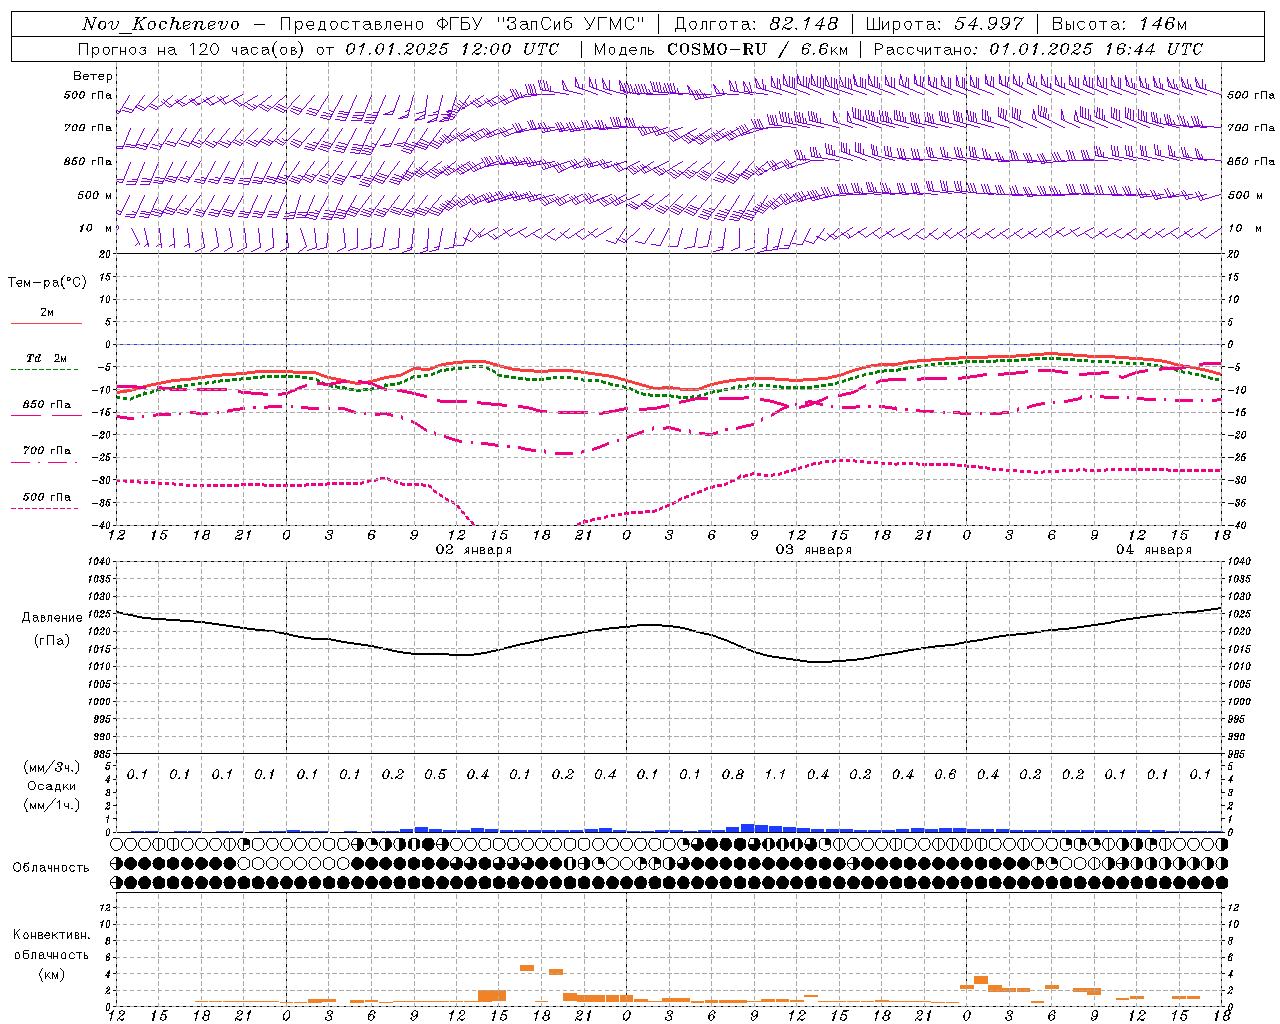Click the 'Тем-ра(°C)' temperature panel label
Image resolution: width=1280 pixels, height=1024 pixels.
tap(47, 283)
